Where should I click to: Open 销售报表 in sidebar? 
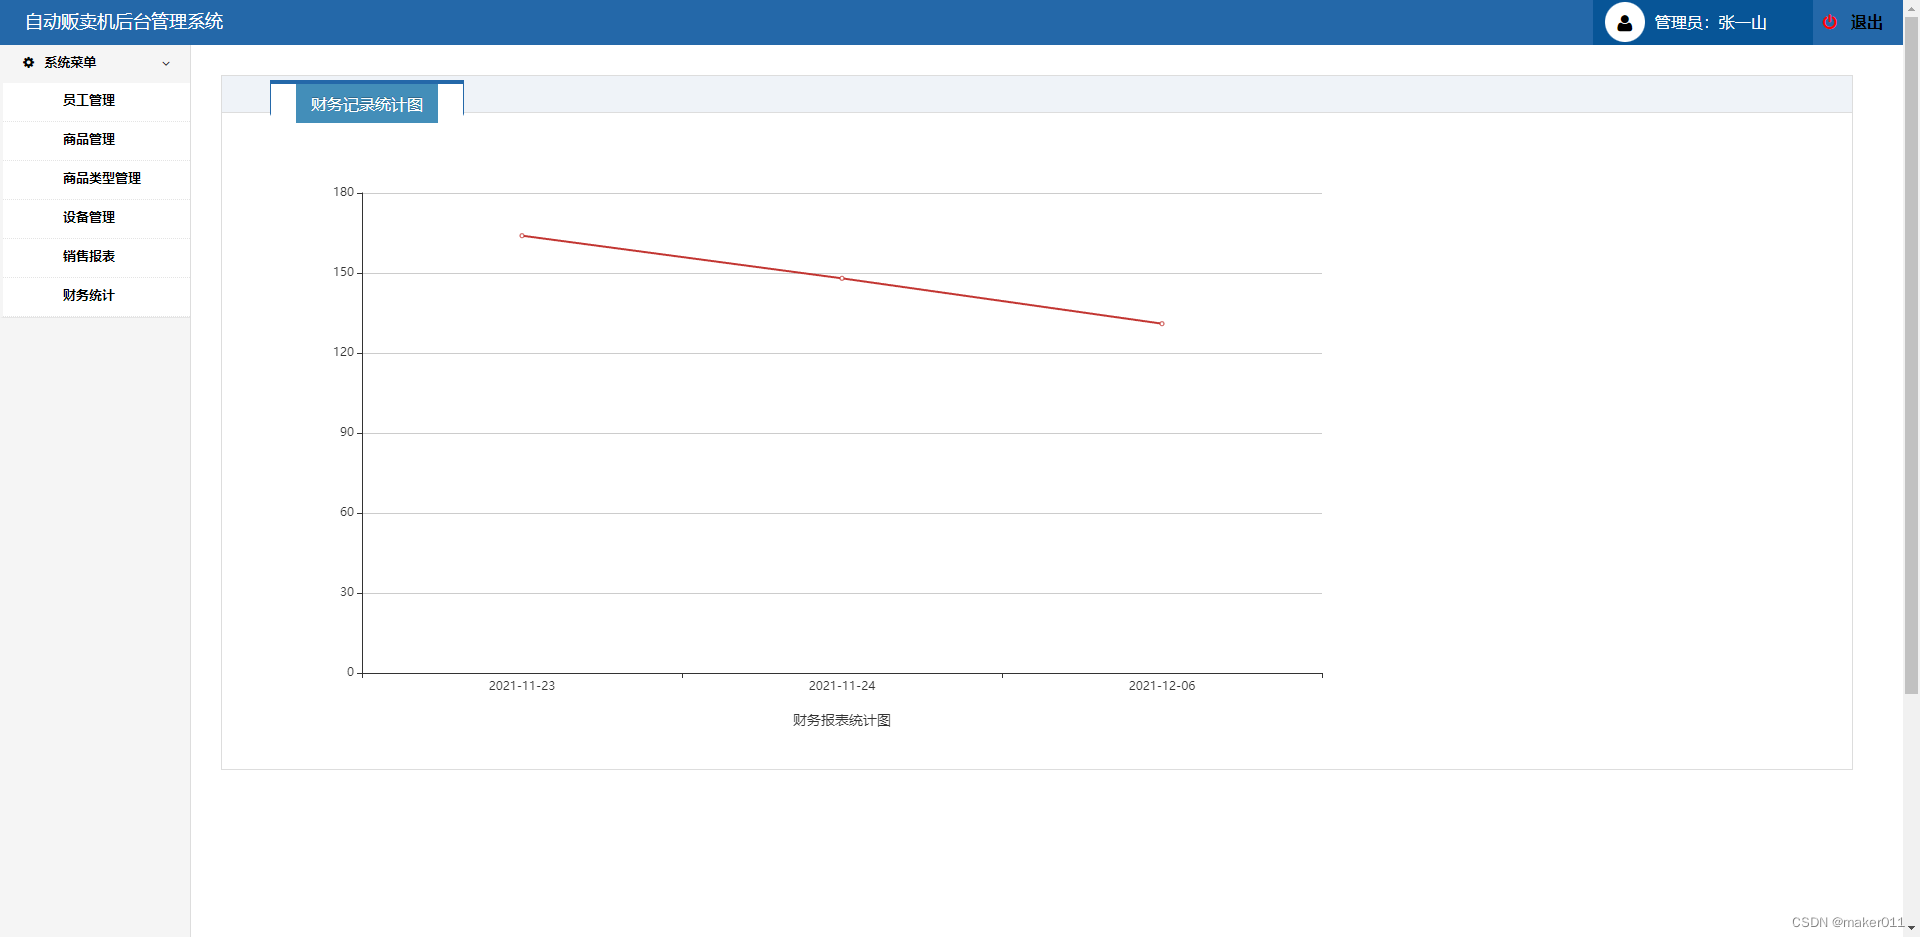coord(96,256)
